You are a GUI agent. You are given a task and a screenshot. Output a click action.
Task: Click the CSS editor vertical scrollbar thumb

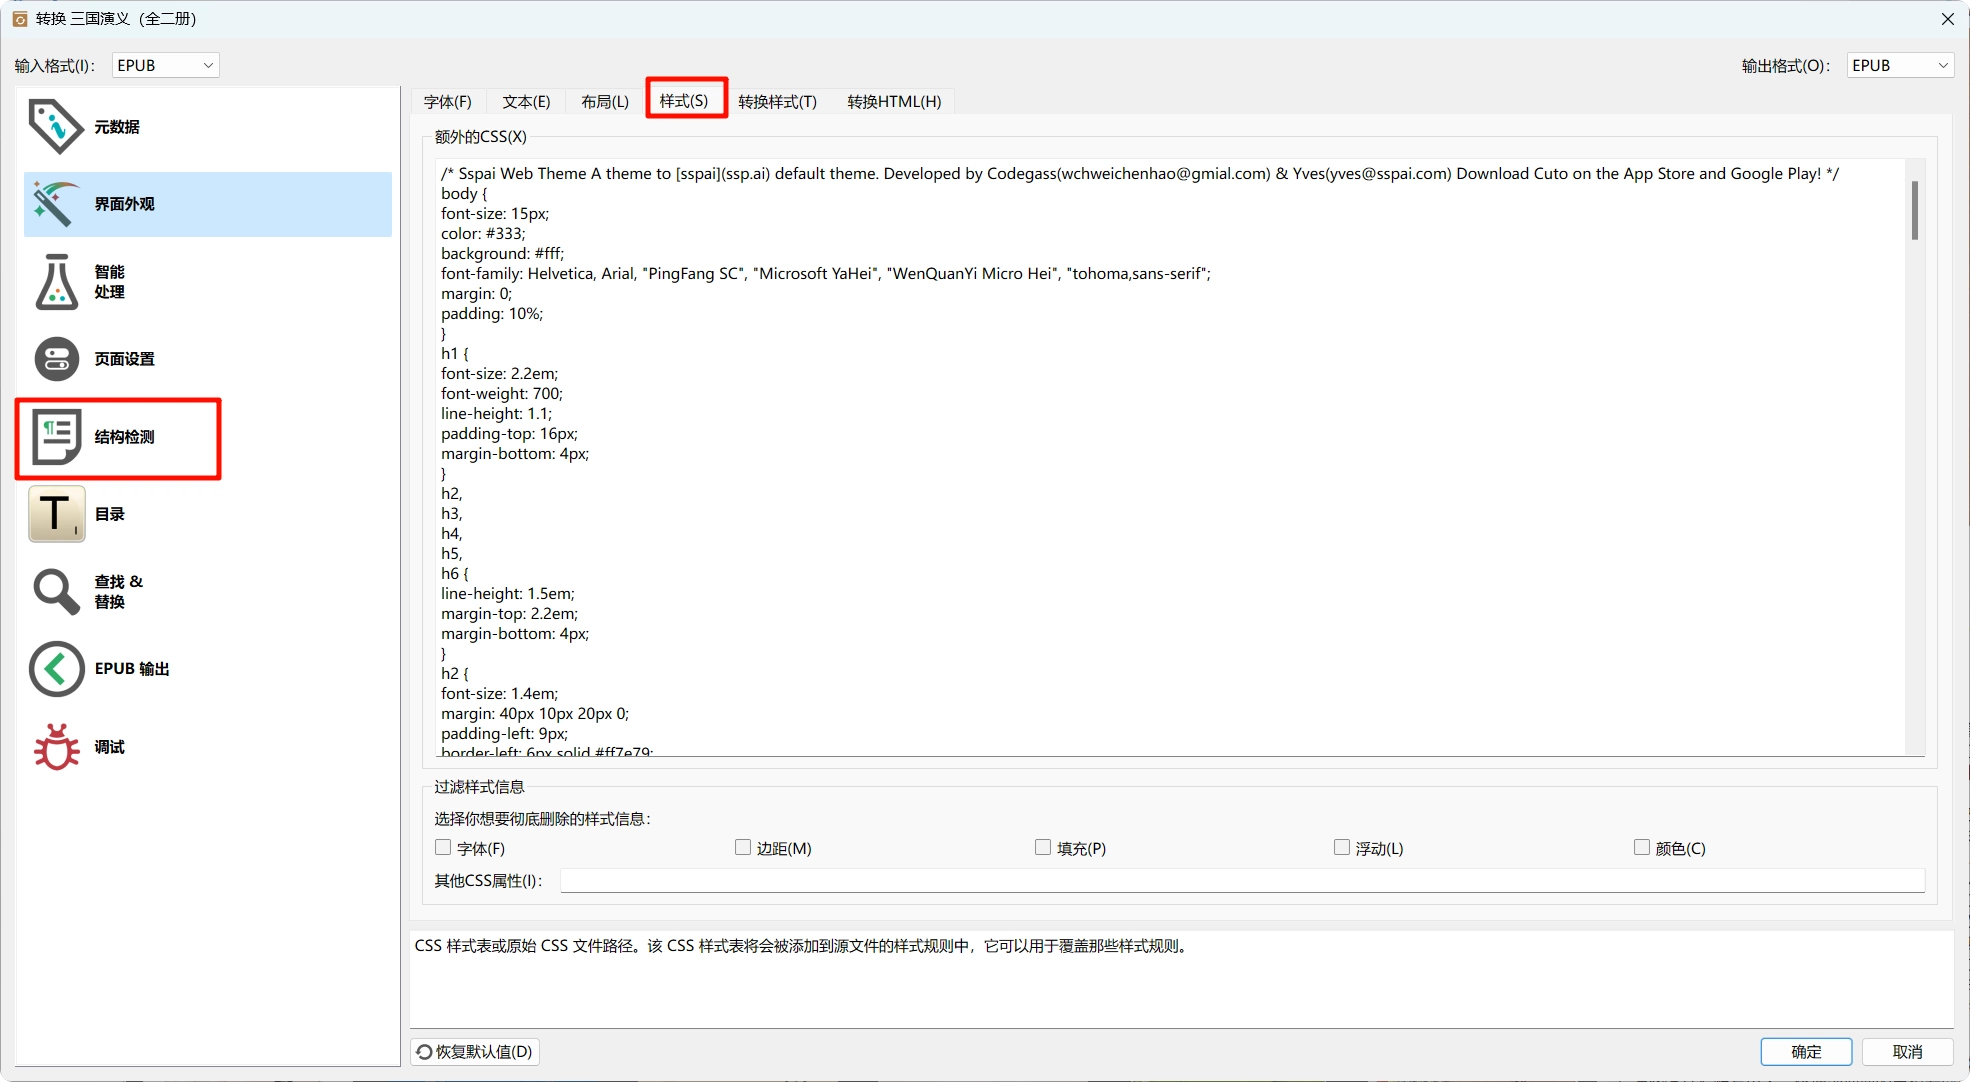(x=1914, y=210)
